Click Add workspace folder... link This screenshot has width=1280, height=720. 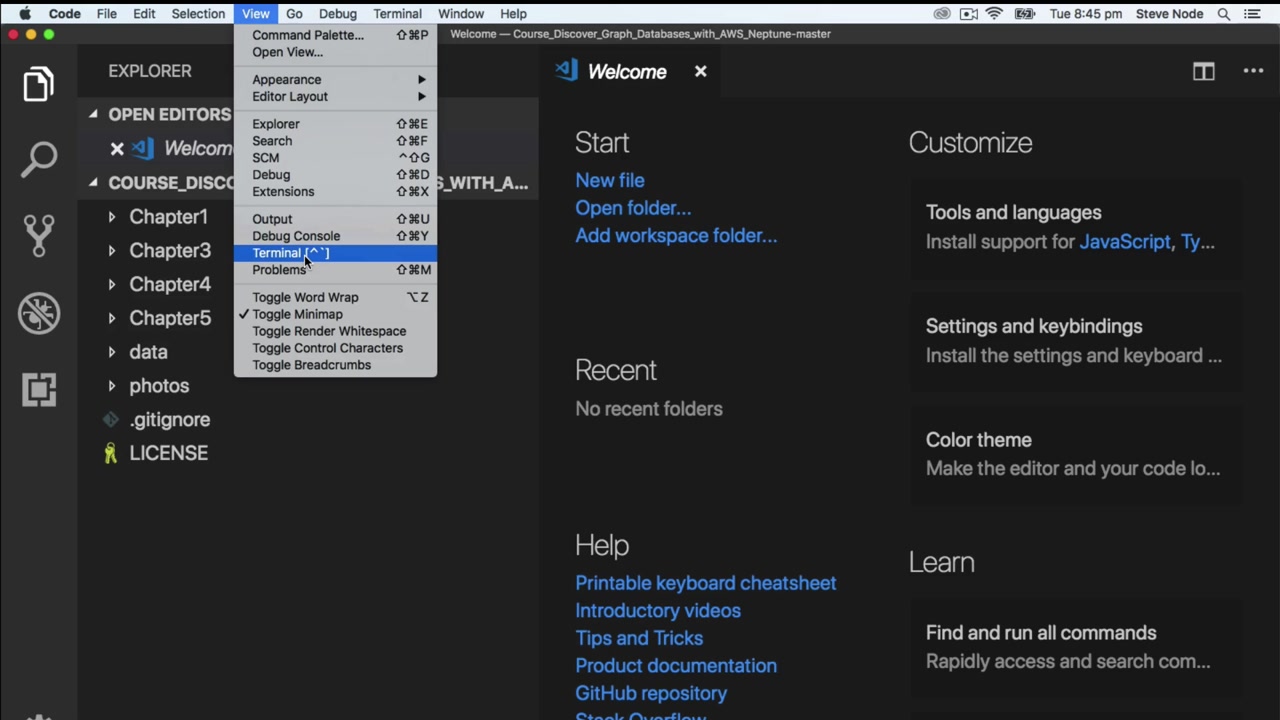point(676,236)
